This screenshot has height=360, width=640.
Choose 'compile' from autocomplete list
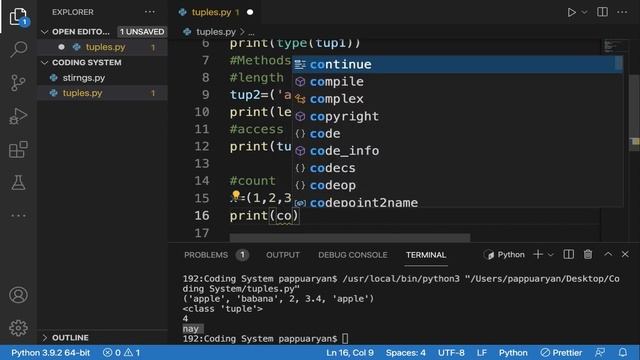tap(457, 81)
